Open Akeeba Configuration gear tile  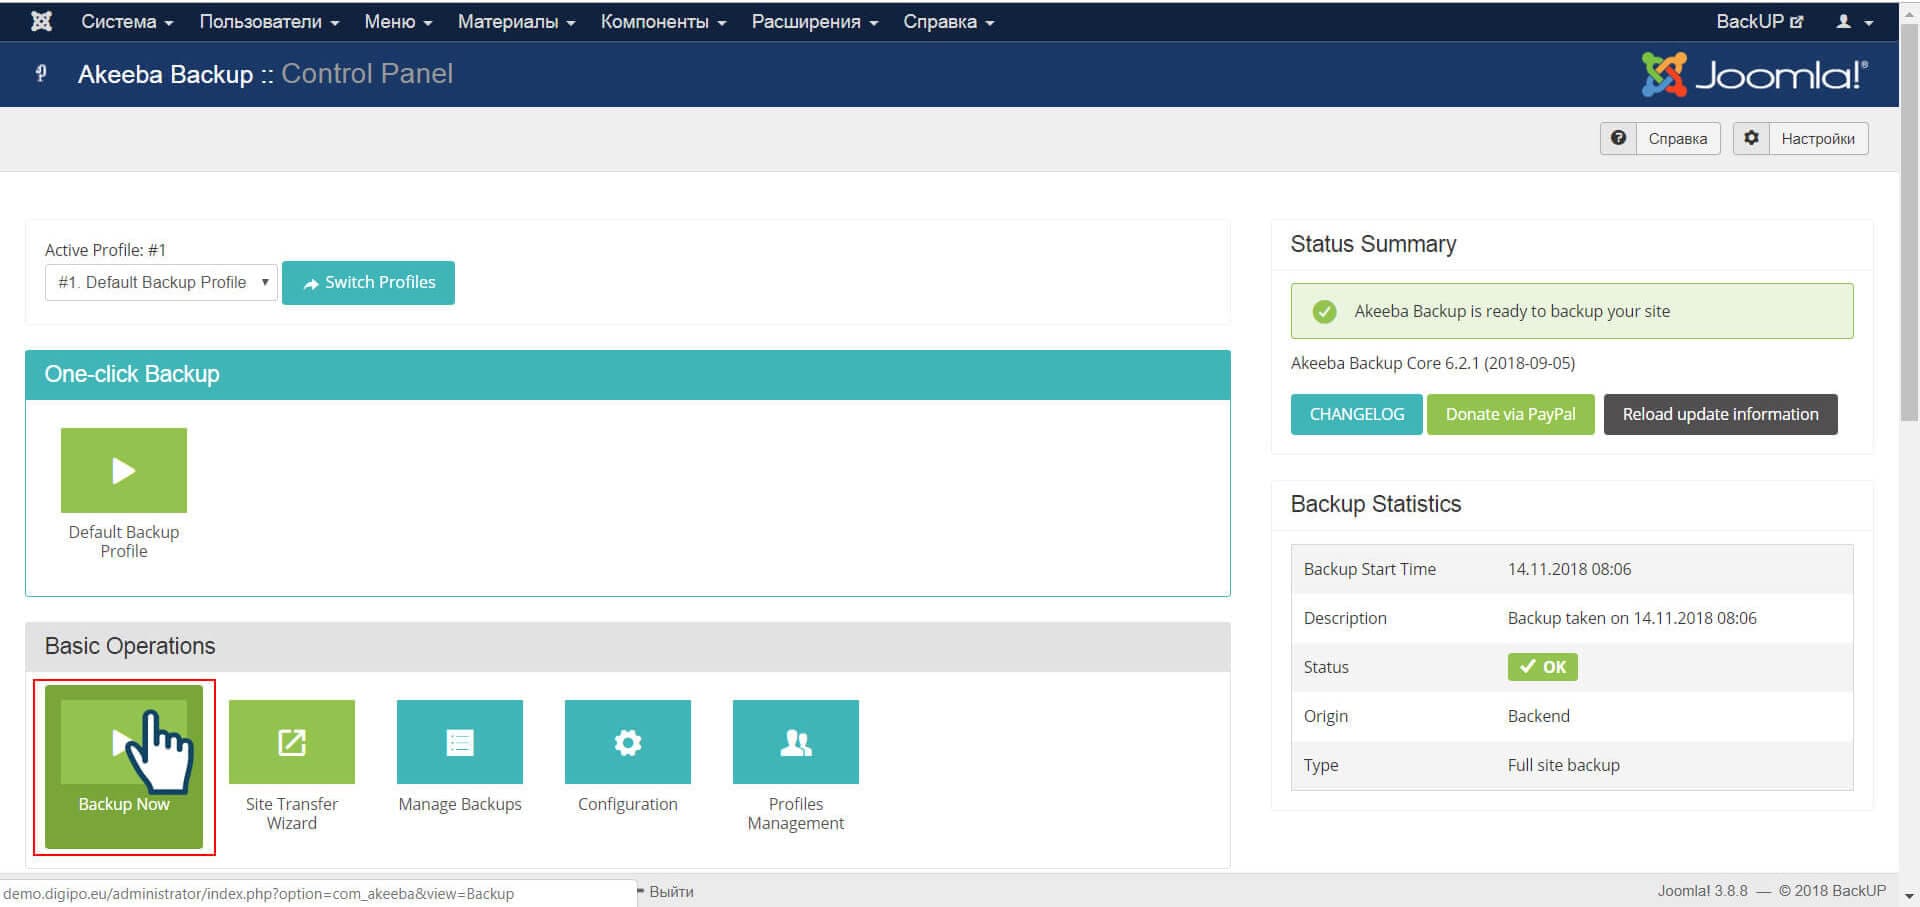(627, 742)
